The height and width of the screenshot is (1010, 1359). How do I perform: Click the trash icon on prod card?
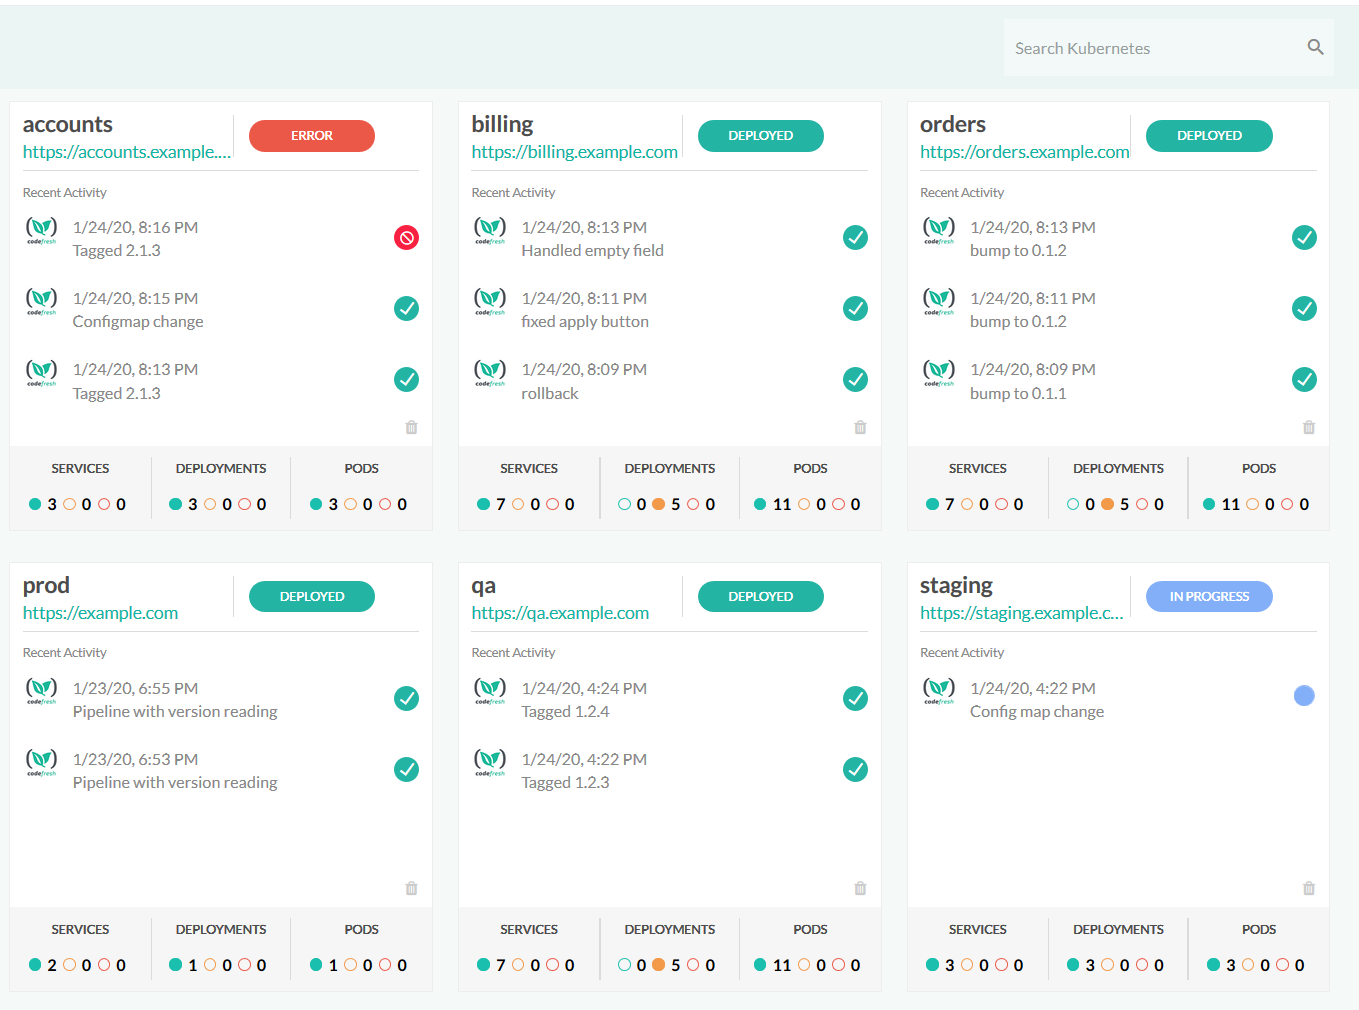pyautogui.click(x=411, y=888)
